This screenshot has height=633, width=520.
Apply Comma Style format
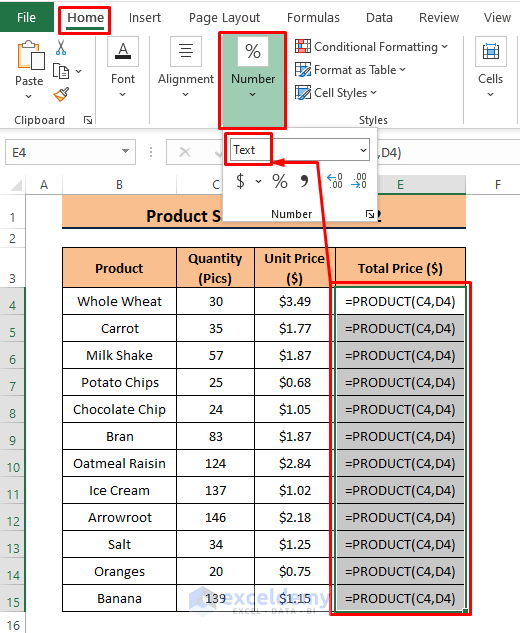(x=304, y=181)
